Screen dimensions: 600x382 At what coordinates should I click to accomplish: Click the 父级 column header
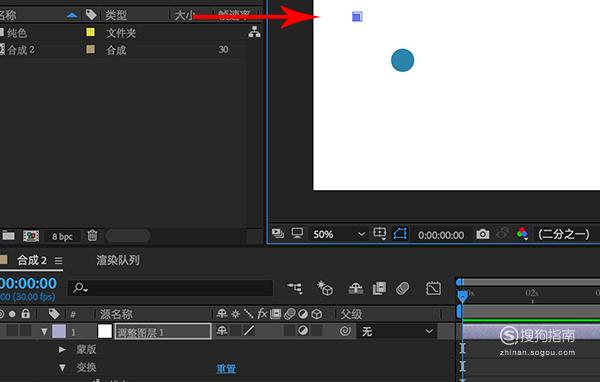coord(351,314)
